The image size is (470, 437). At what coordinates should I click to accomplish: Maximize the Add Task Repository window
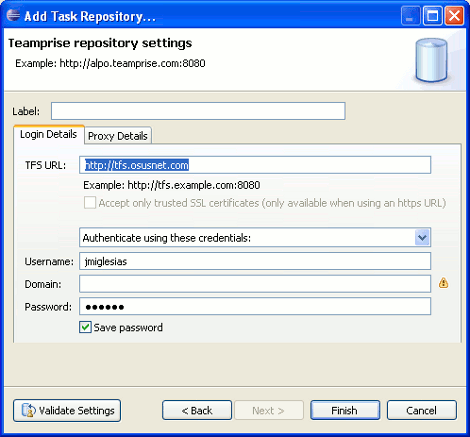[x=432, y=16]
